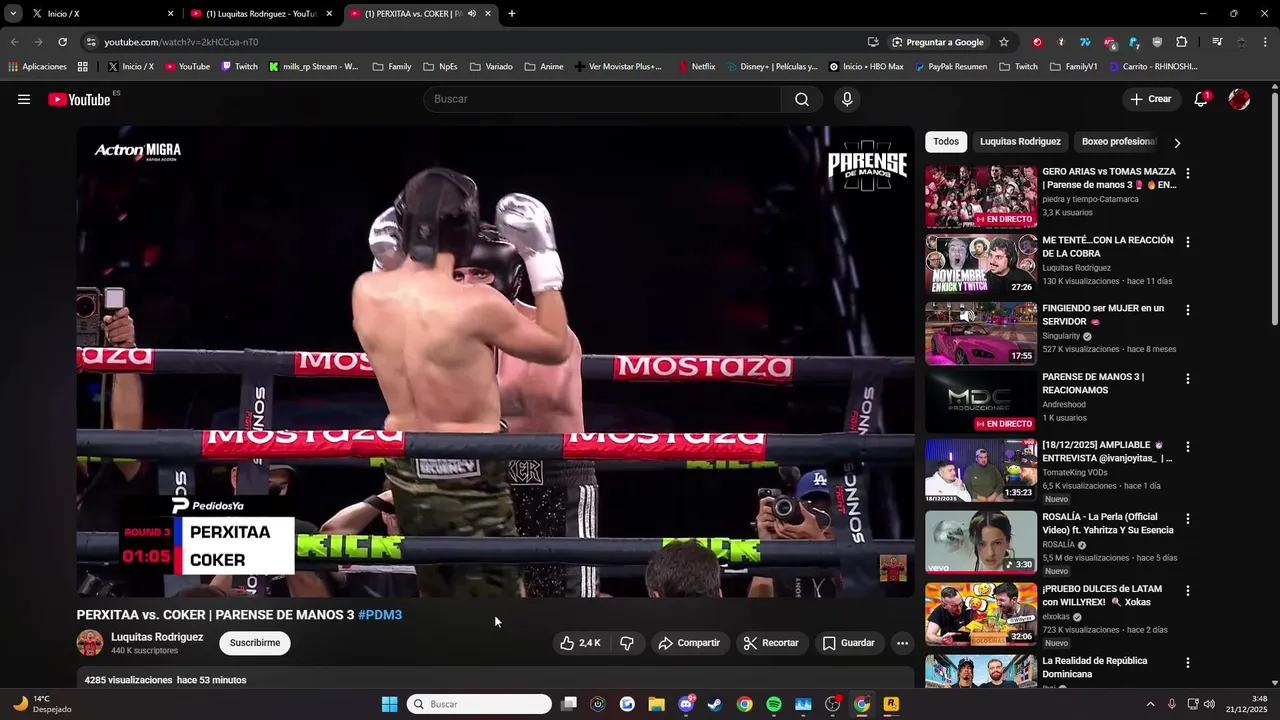Viewport: 1280px width, 720px height.
Task: Show hidden system tray icons chevron
Action: pos(1150,704)
